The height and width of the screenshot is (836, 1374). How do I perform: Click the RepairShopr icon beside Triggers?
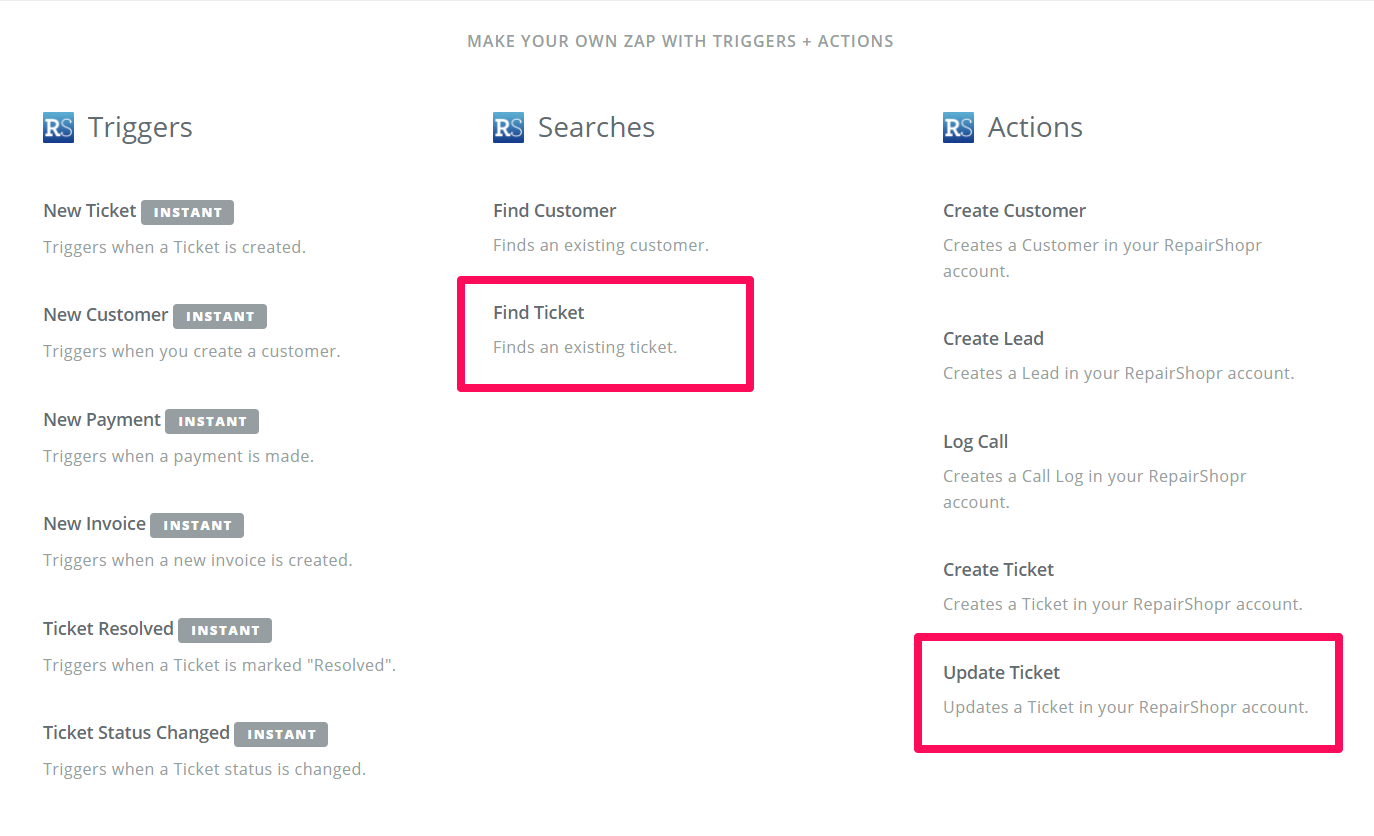[x=59, y=128]
